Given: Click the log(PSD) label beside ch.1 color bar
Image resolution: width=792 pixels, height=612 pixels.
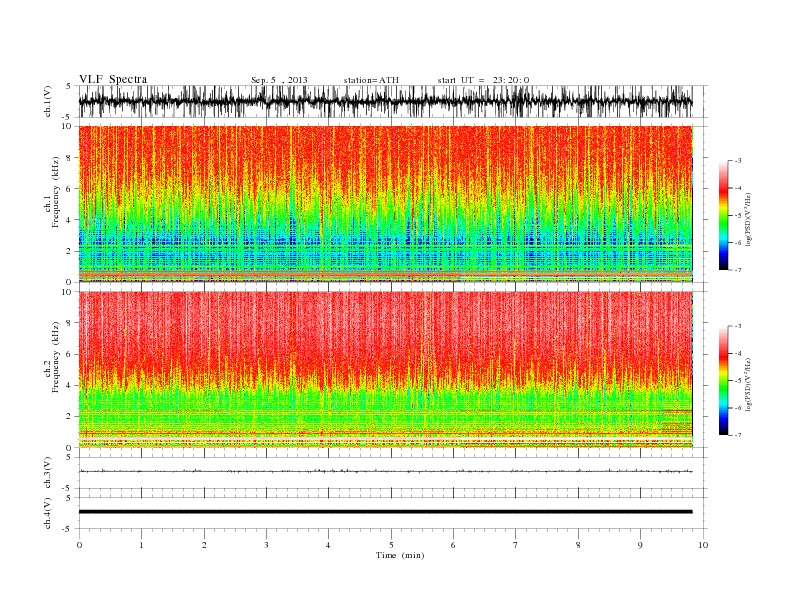Looking at the screenshot, I should [x=749, y=219].
